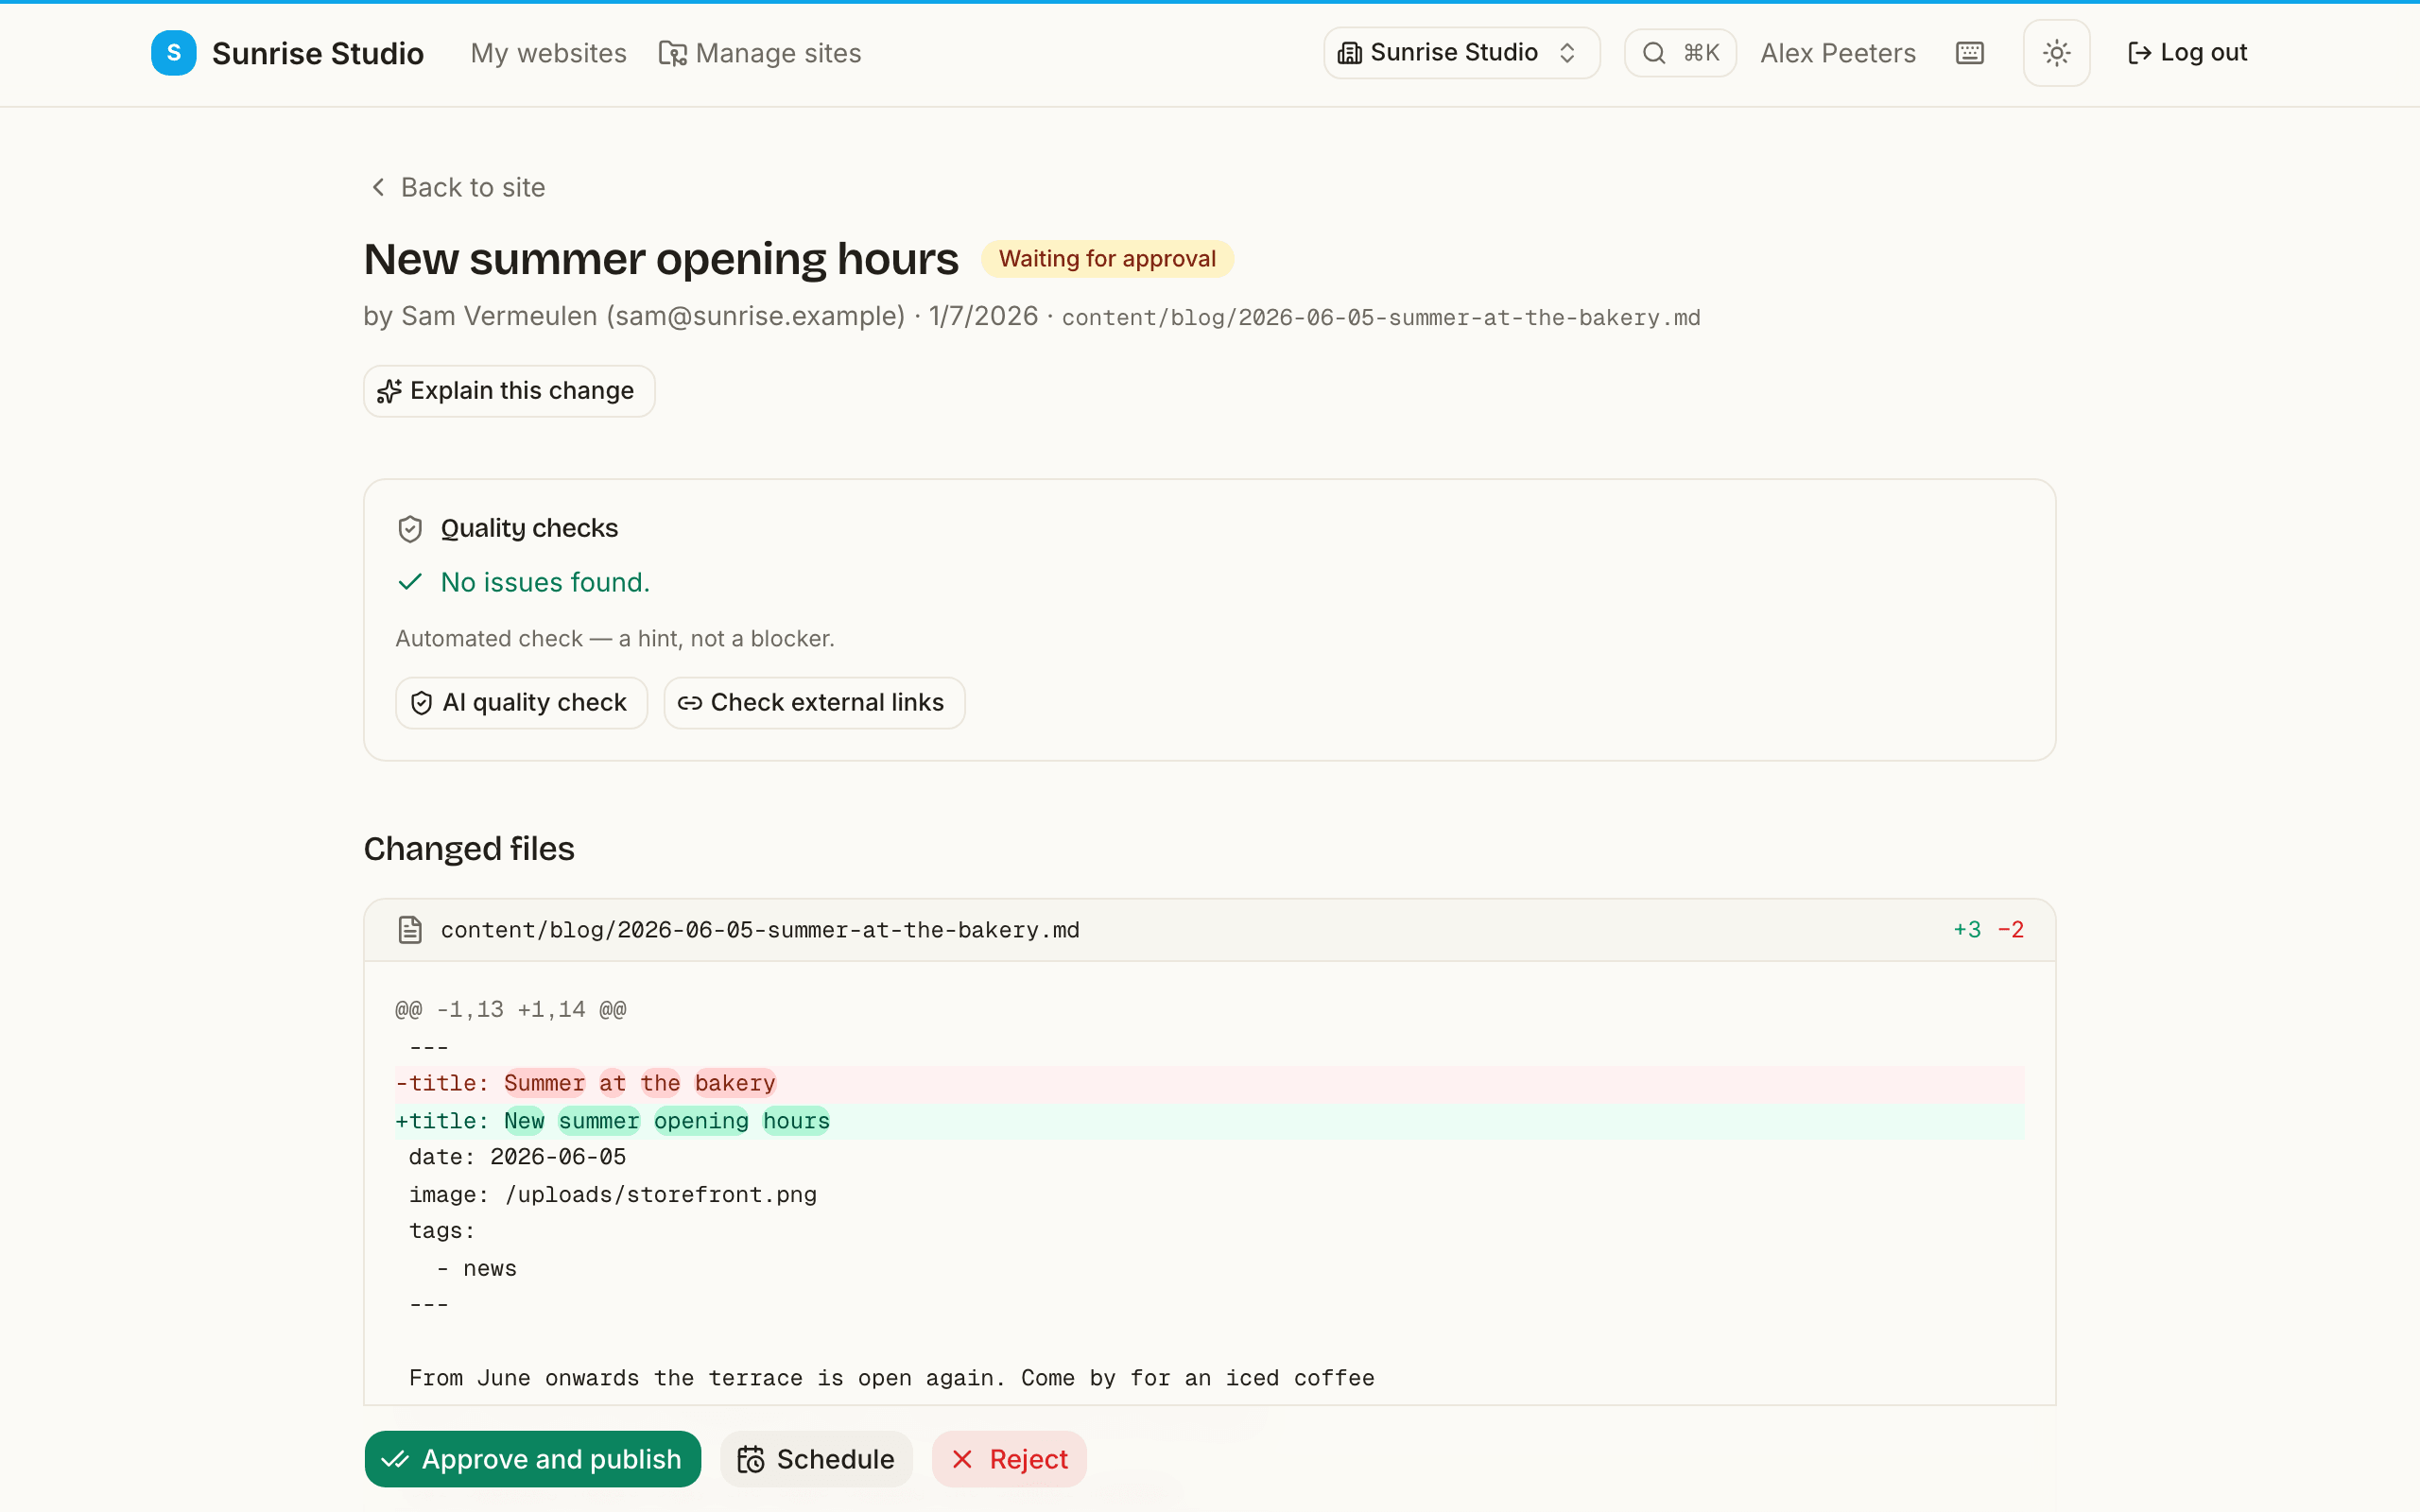Go to My websites

548,53
